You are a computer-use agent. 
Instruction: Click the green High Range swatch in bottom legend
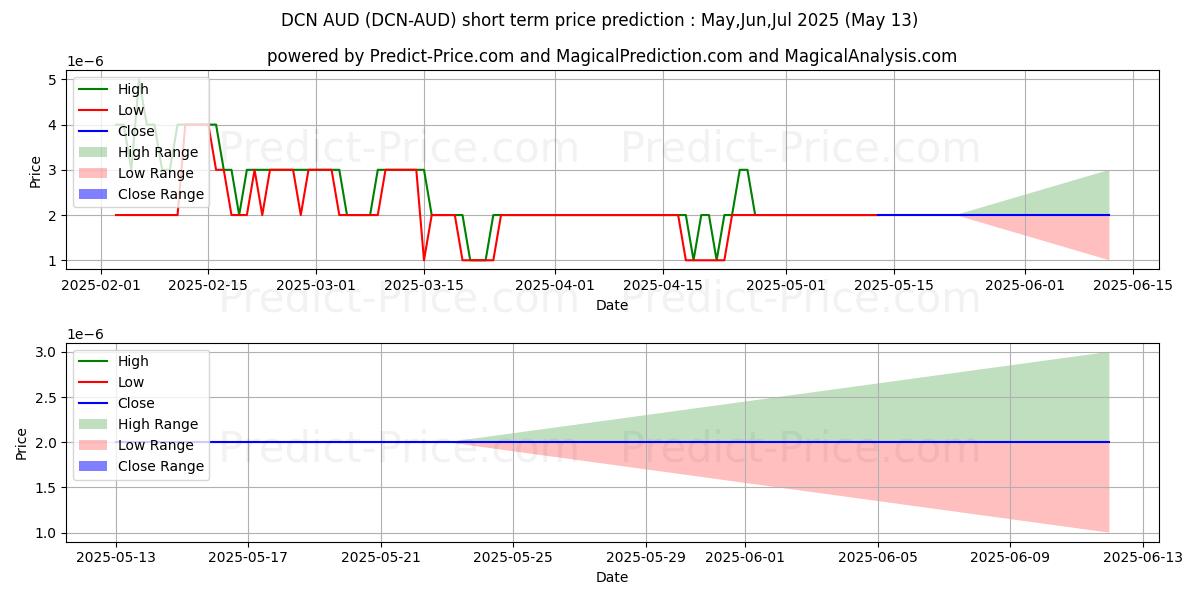[94, 424]
